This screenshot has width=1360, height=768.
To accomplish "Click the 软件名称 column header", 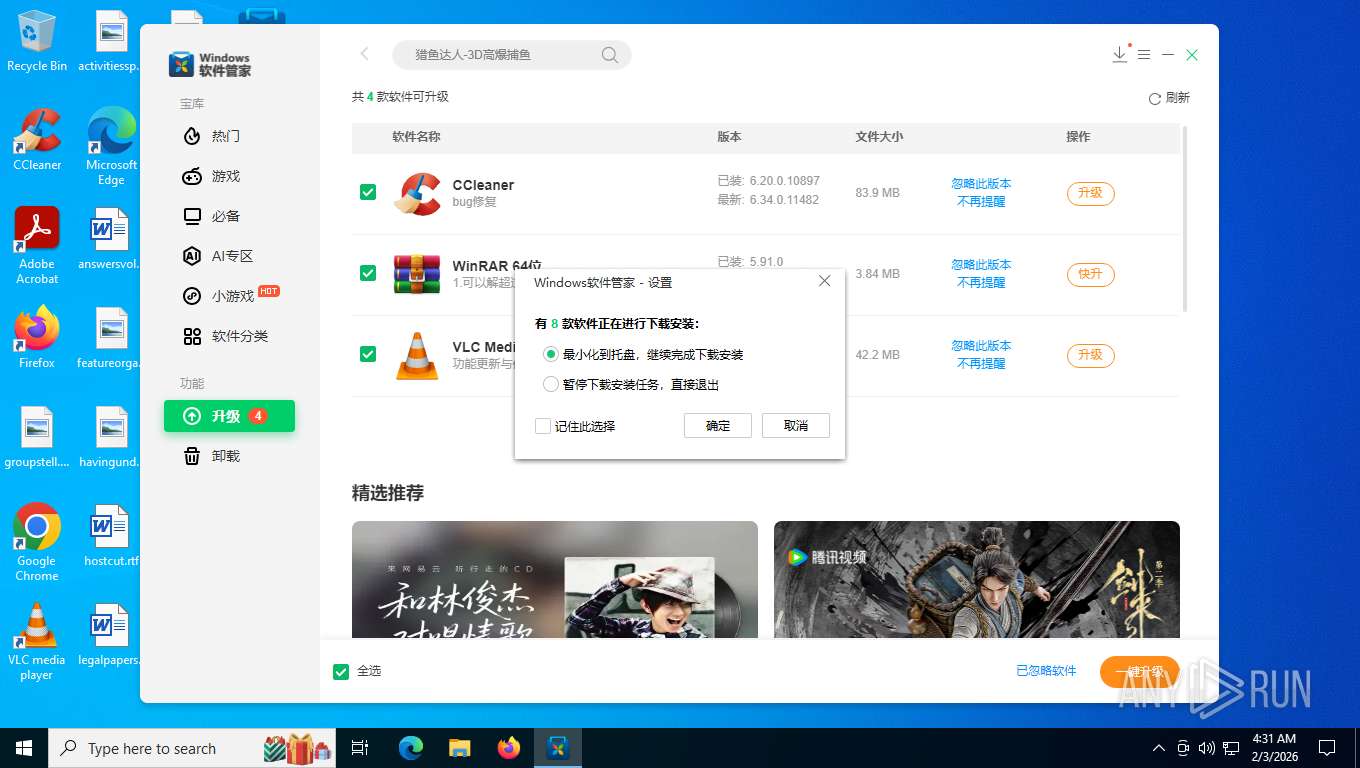I will (416, 137).
